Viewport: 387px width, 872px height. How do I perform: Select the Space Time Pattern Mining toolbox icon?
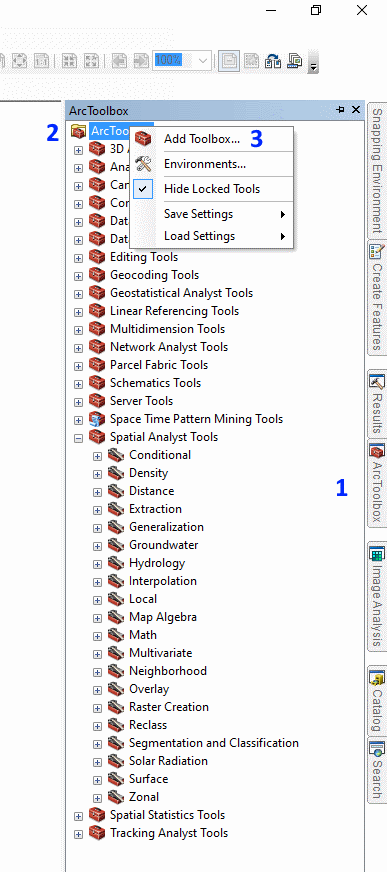(x=97, y=419)
